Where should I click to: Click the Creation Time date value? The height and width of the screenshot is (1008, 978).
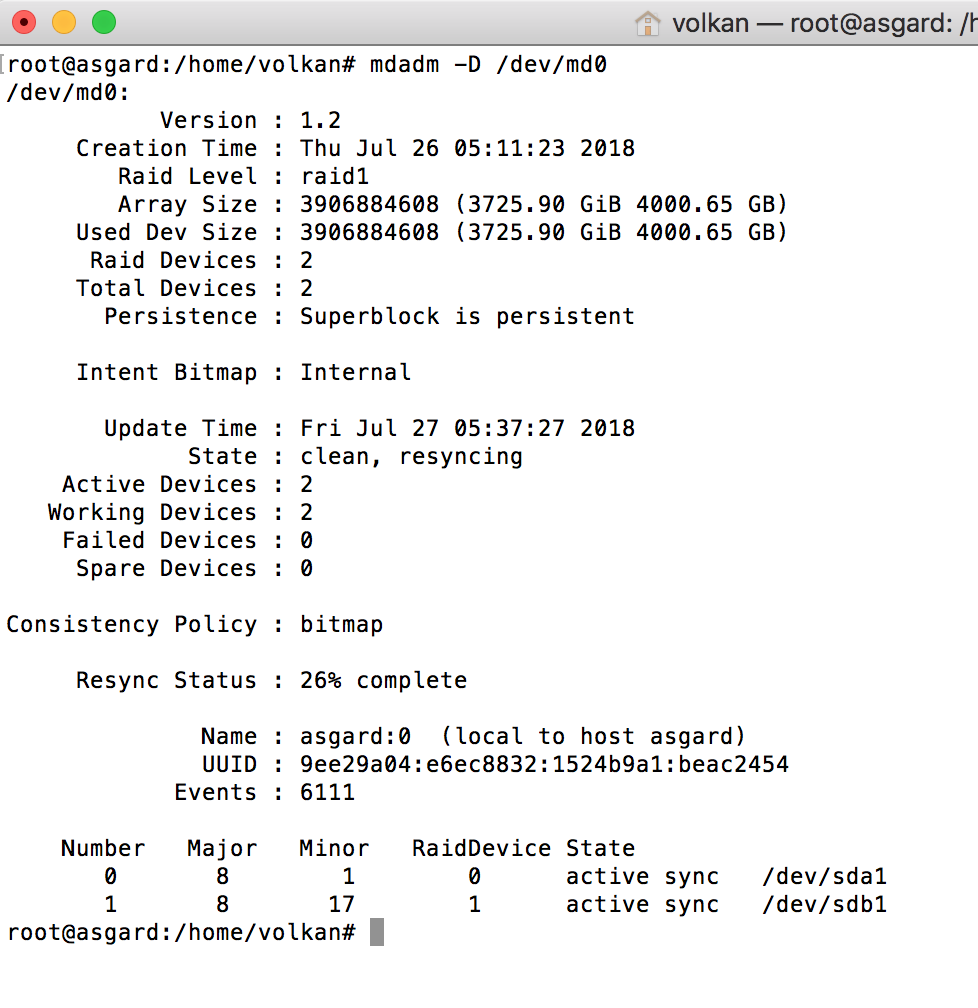[467, 149]
